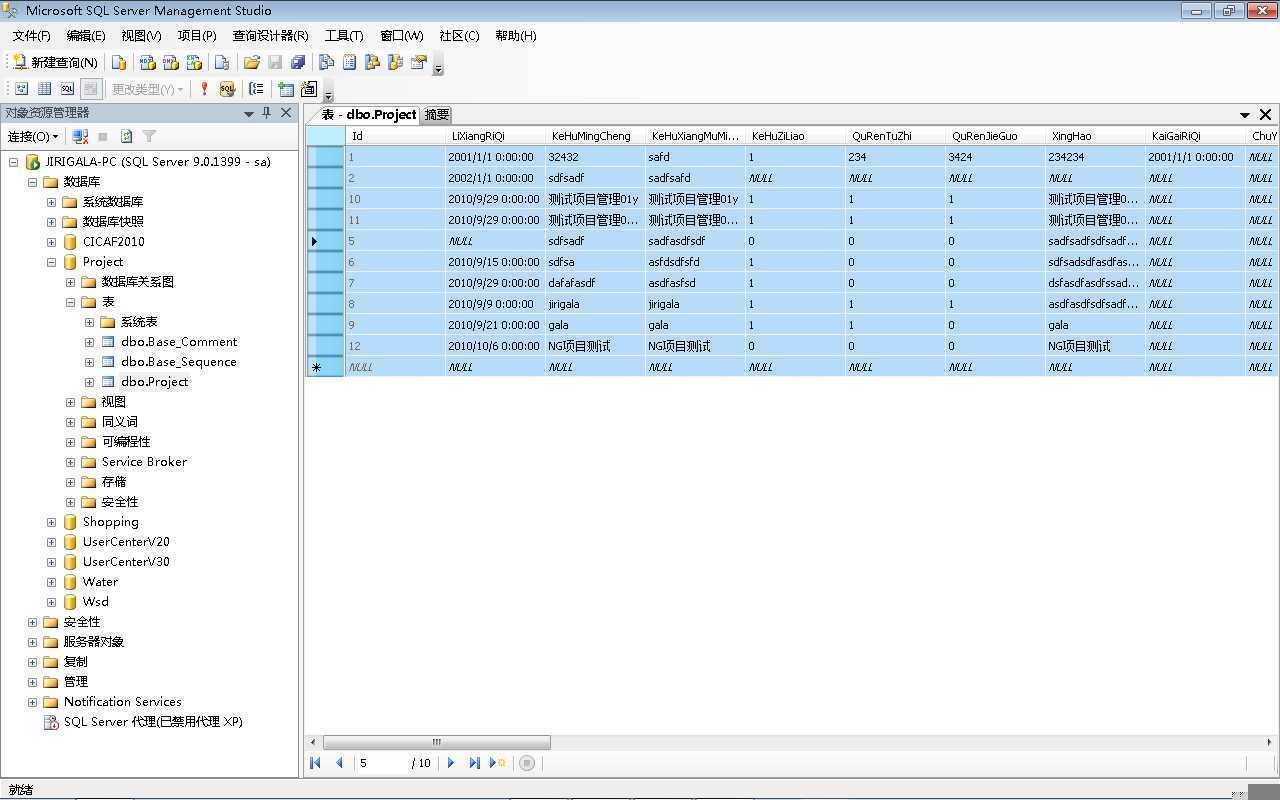Click the Summary page toolbar icon

349,62
